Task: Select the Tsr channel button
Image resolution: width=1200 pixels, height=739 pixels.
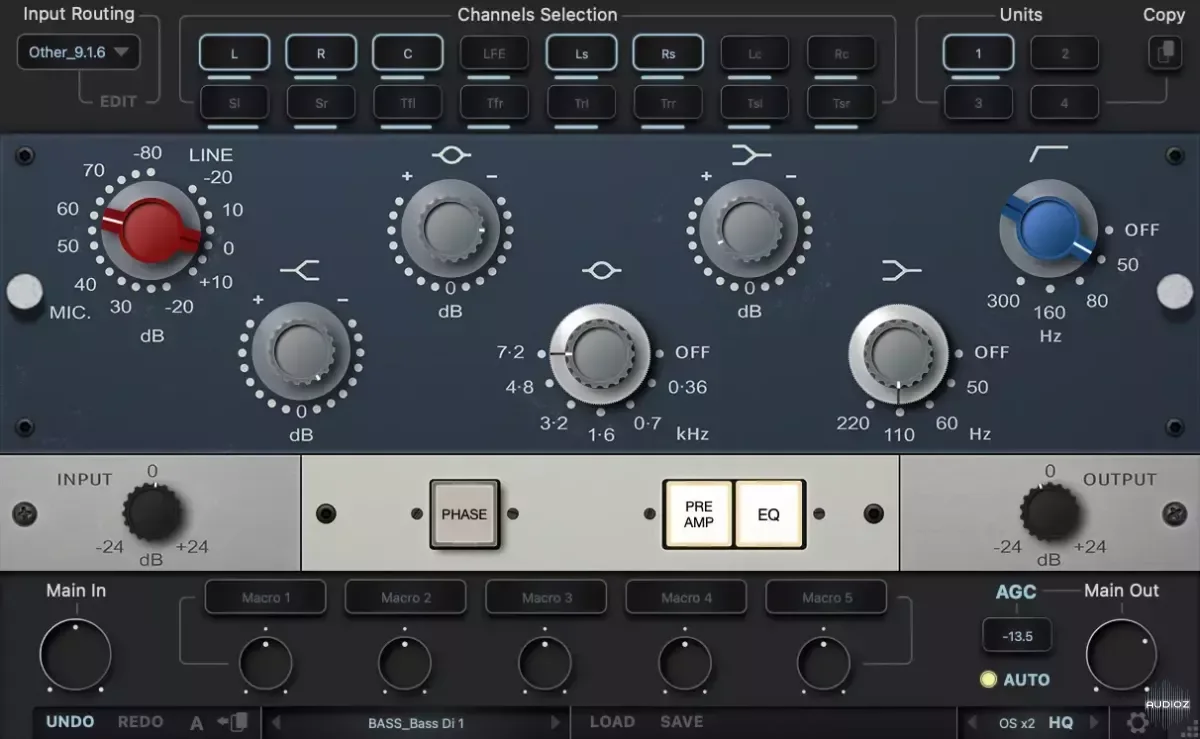Action: [841, 102]
